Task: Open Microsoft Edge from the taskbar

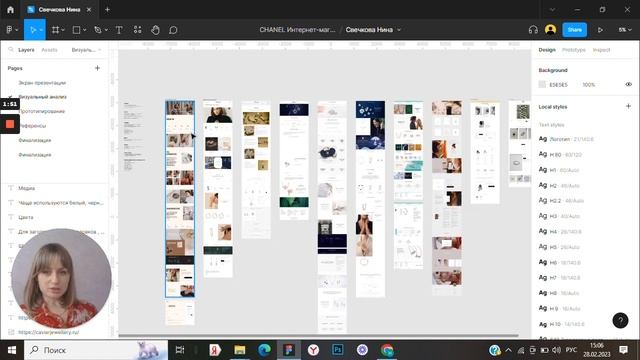Action: [x=264, y=350]
